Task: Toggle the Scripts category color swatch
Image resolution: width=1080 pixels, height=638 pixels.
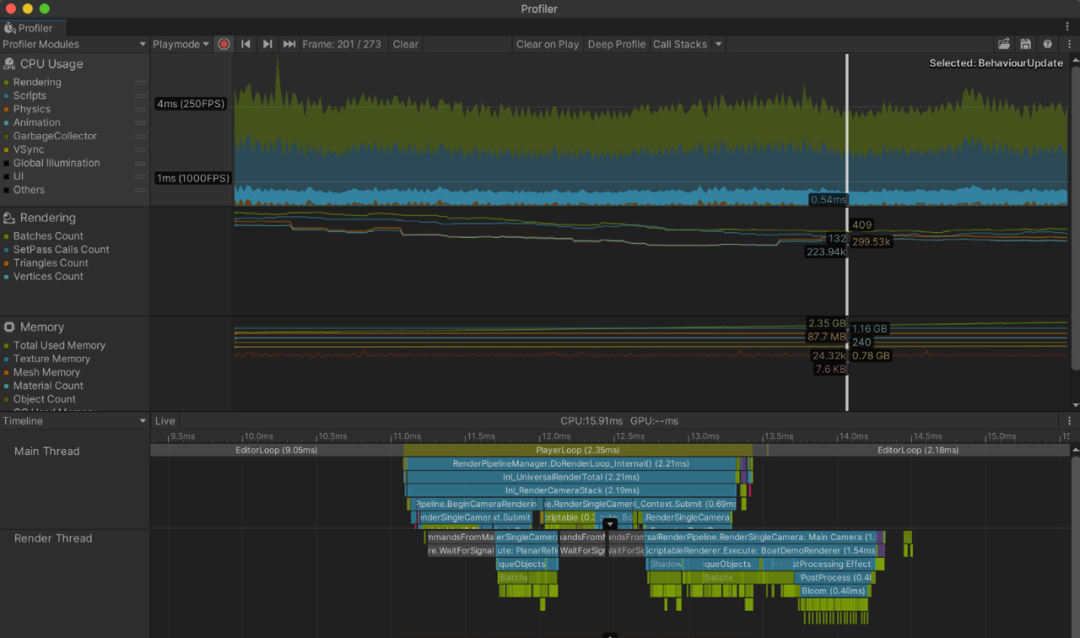Action: point(6,96)
